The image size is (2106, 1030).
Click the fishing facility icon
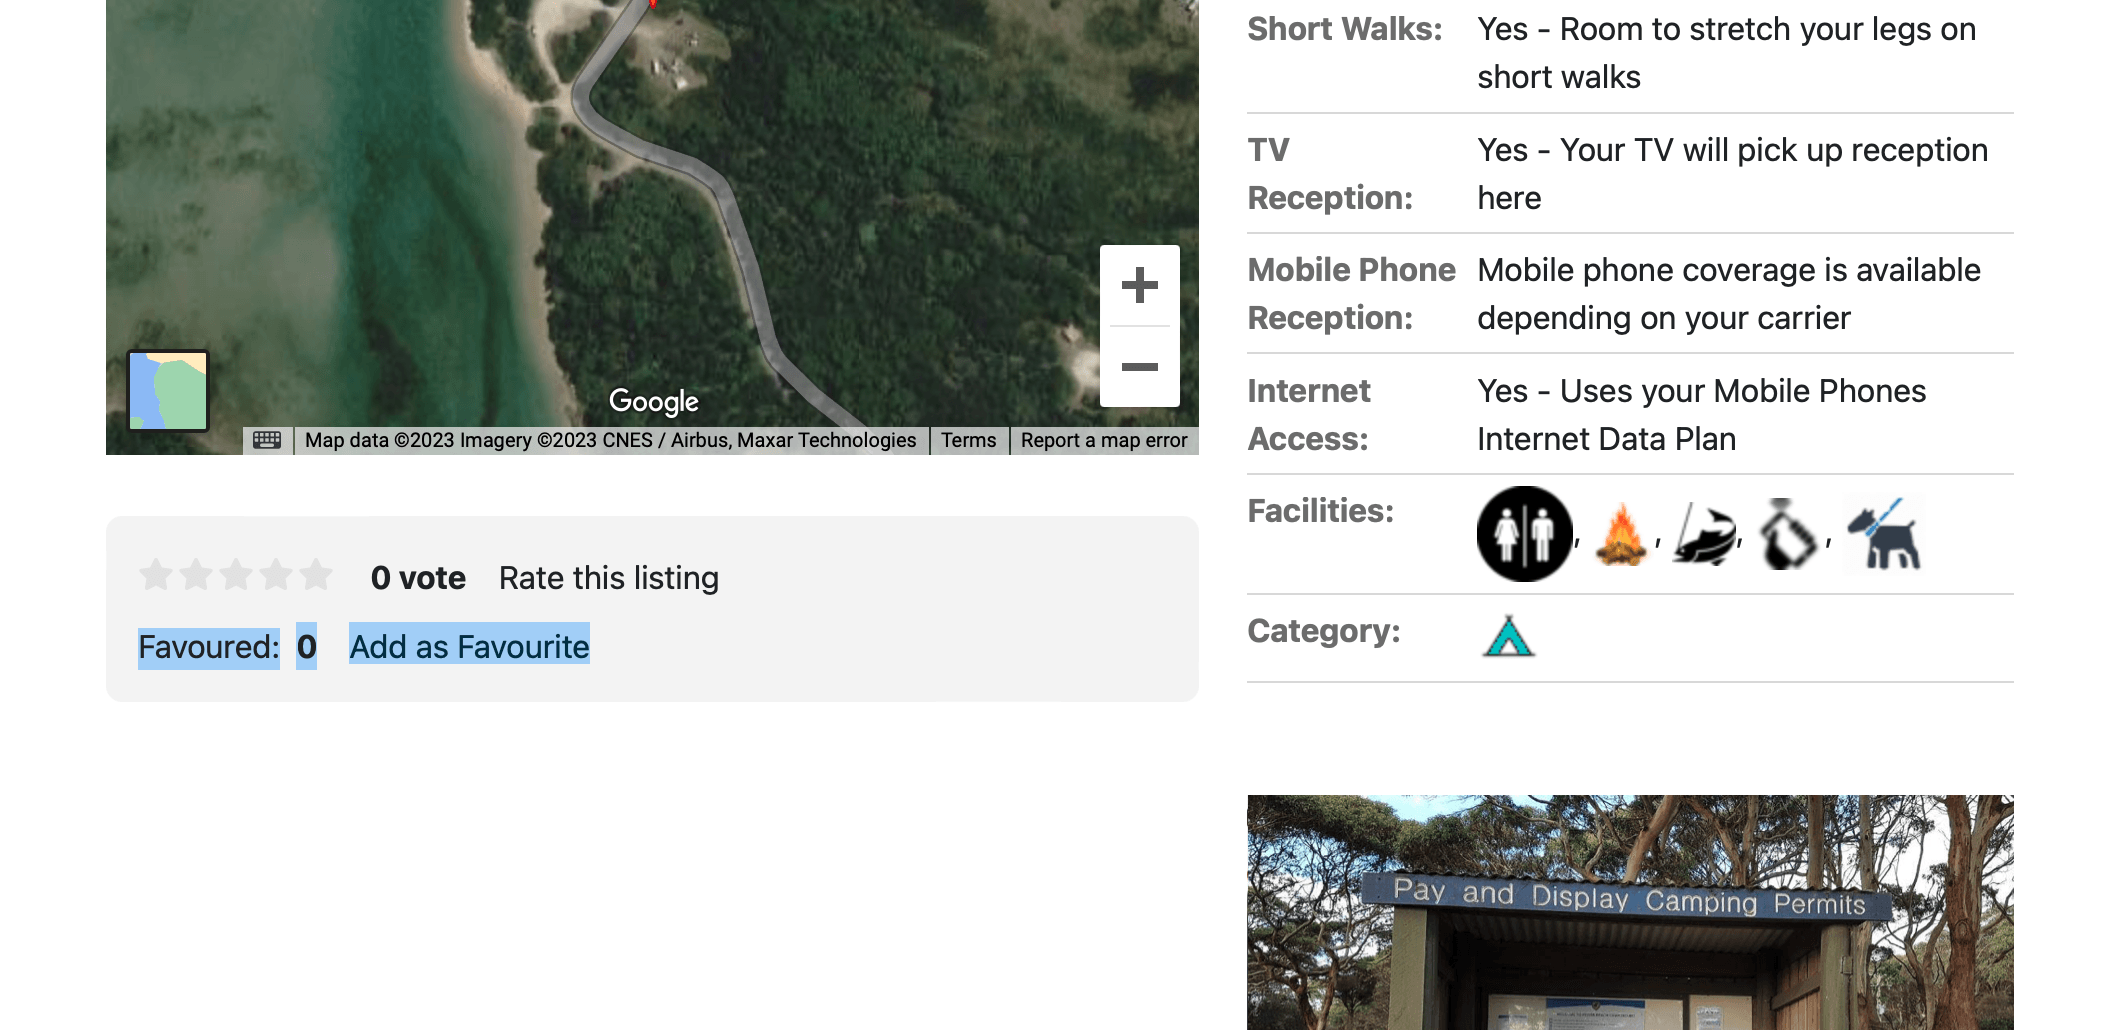[x=1705, y=535]
